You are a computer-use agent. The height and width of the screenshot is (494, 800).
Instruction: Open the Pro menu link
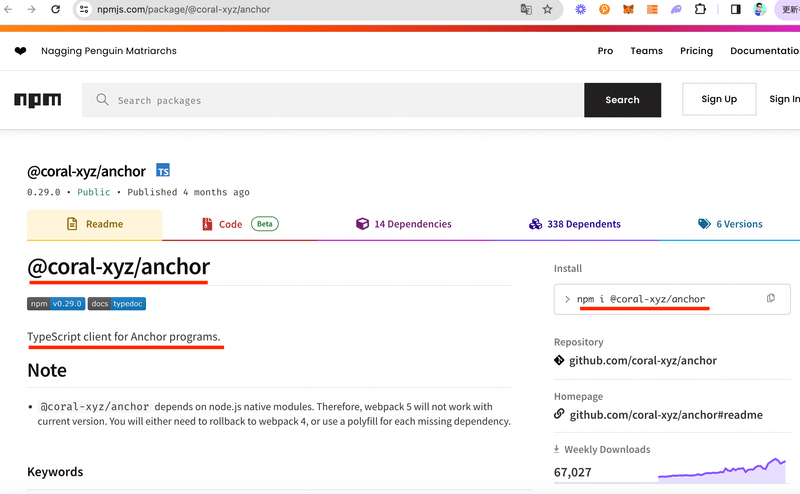(605, 51)
